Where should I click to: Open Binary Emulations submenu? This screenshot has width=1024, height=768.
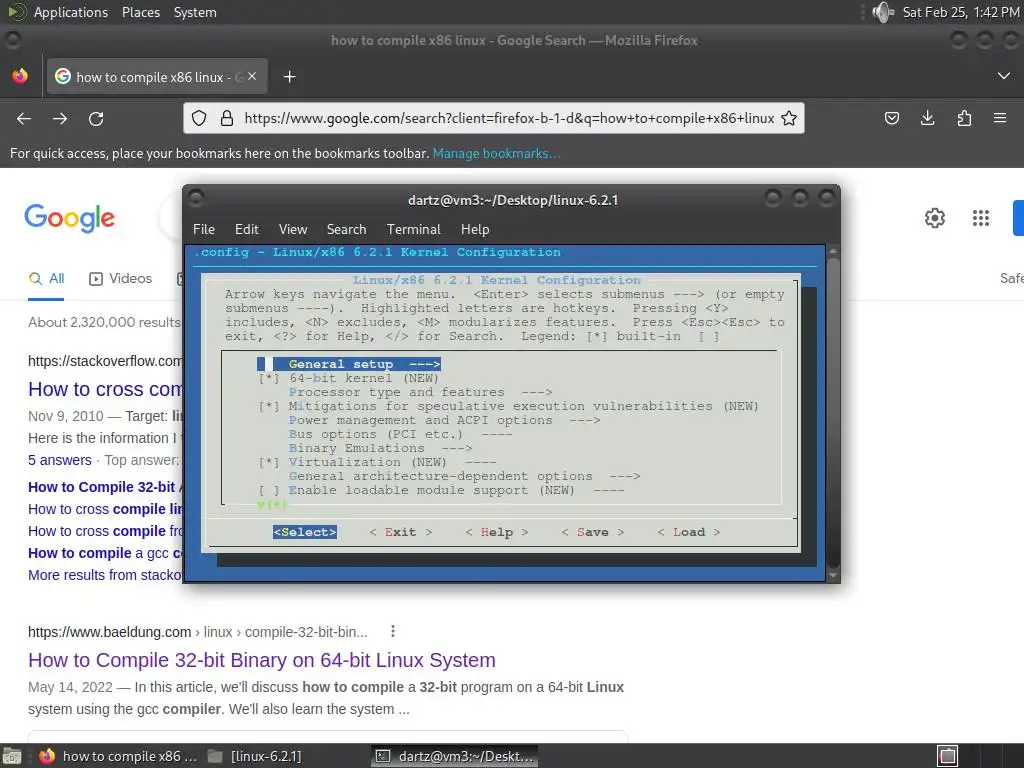tap(380, 448)
